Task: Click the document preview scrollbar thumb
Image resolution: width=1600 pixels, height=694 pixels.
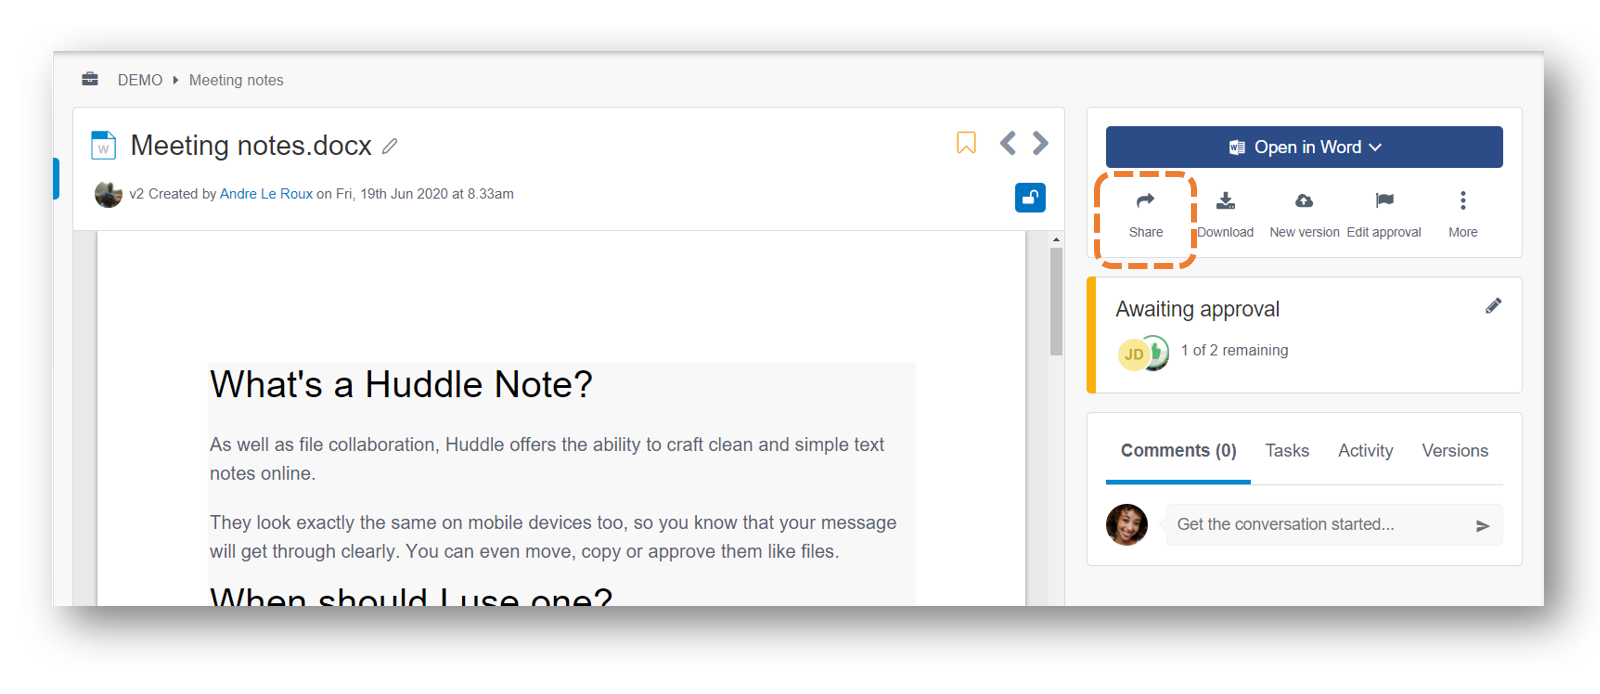Action: [x=1056, y=301]
